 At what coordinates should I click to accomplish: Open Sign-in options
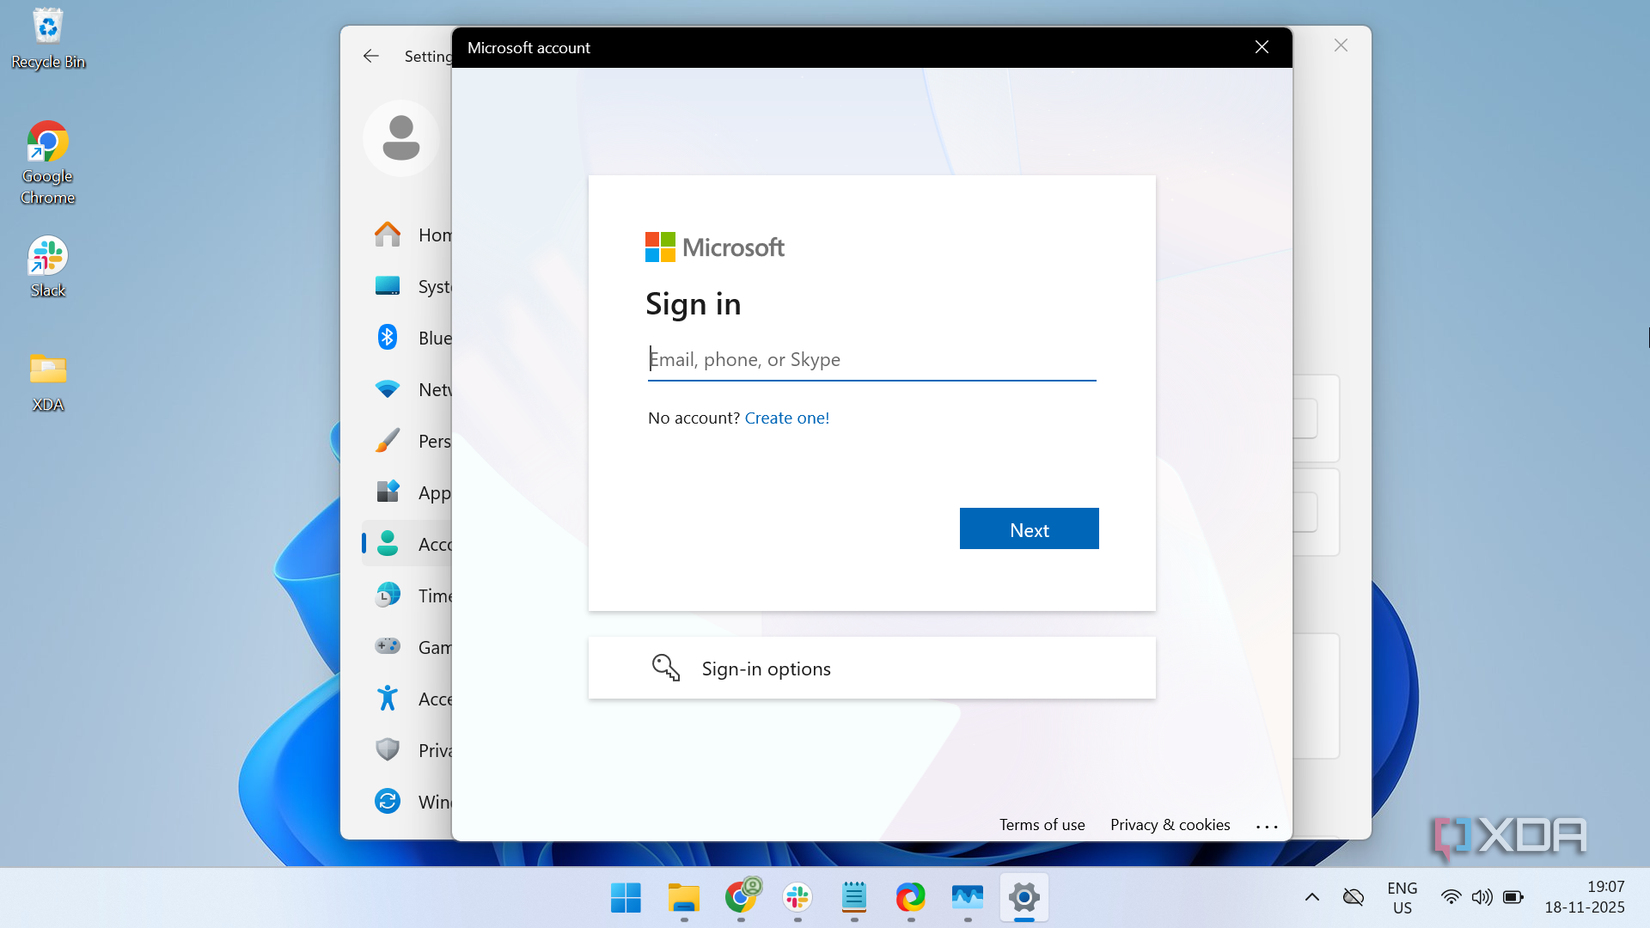pos(872,668)
